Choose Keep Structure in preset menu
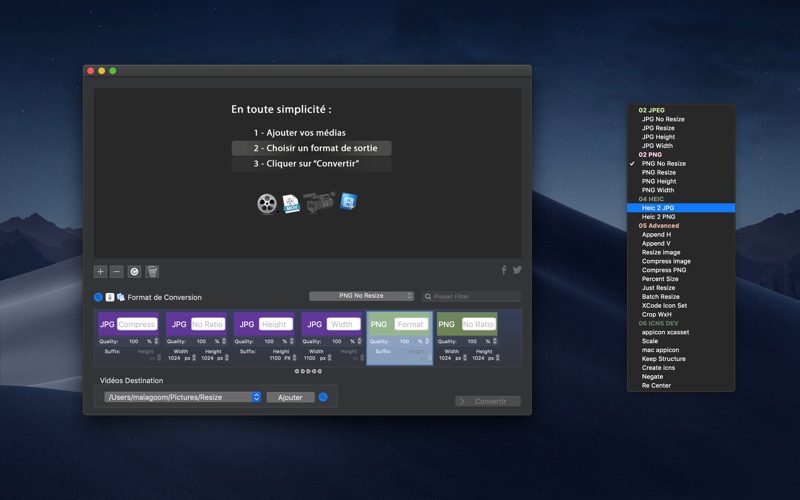 pos(681,359)
